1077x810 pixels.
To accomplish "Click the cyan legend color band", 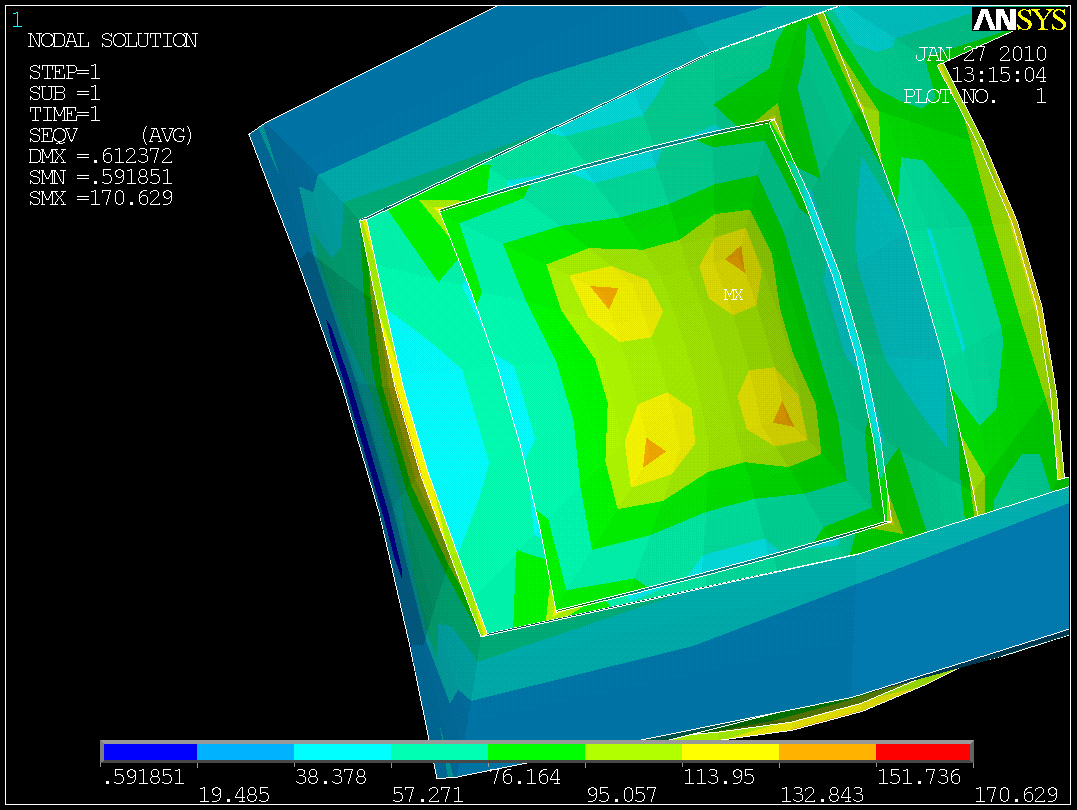I will tap(343, 752).
